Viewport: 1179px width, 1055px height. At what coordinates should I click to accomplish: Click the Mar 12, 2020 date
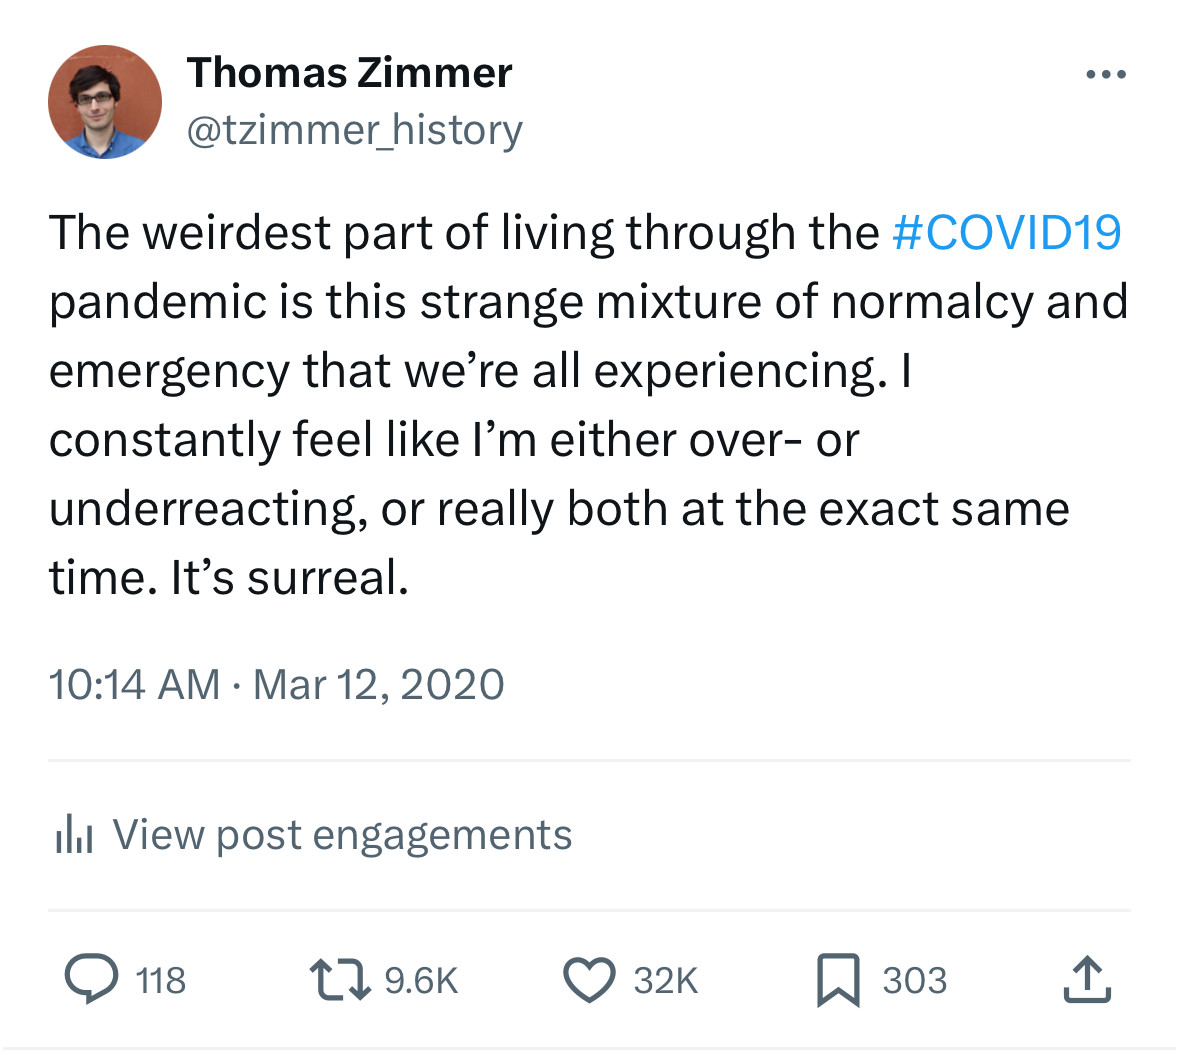tap(378, 685)
